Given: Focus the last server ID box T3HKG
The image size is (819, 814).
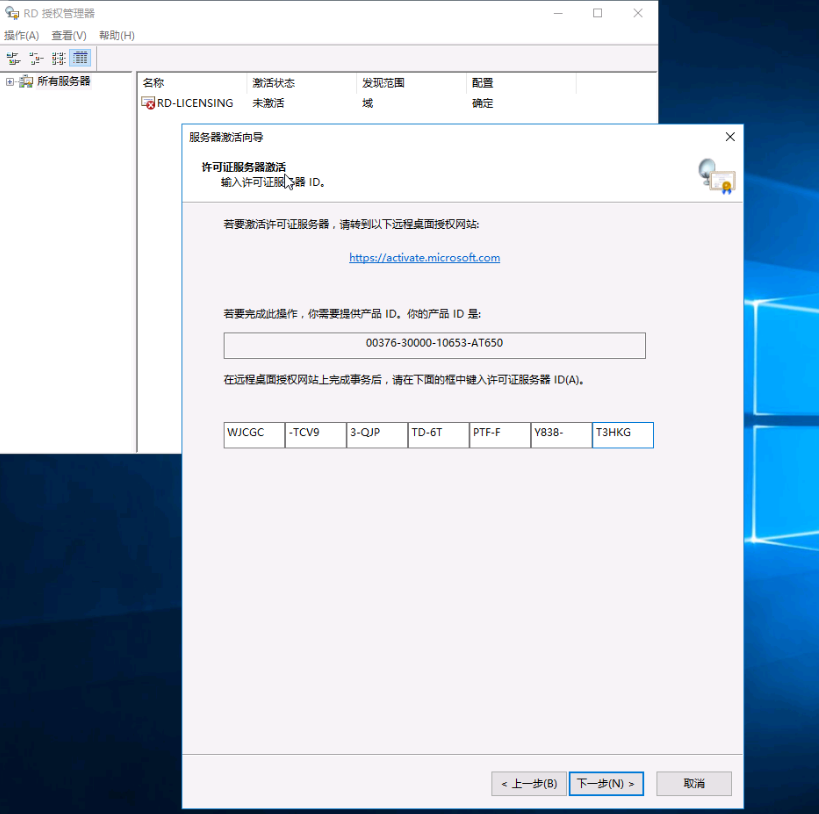Looking at the screenshot, I should (622, 434).
